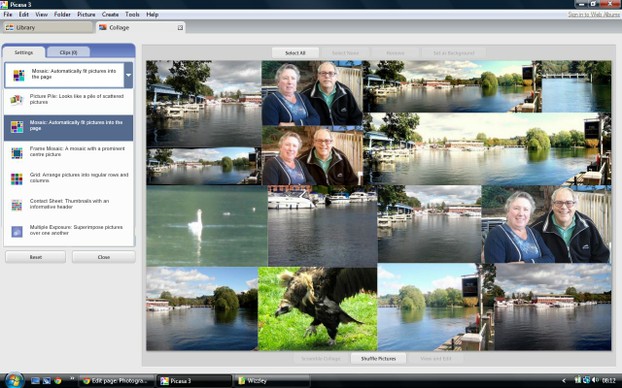Click the Close button under settings list
Image resolution: width=622 pixels, height=388 pixels.
click(x=104, y=257)
